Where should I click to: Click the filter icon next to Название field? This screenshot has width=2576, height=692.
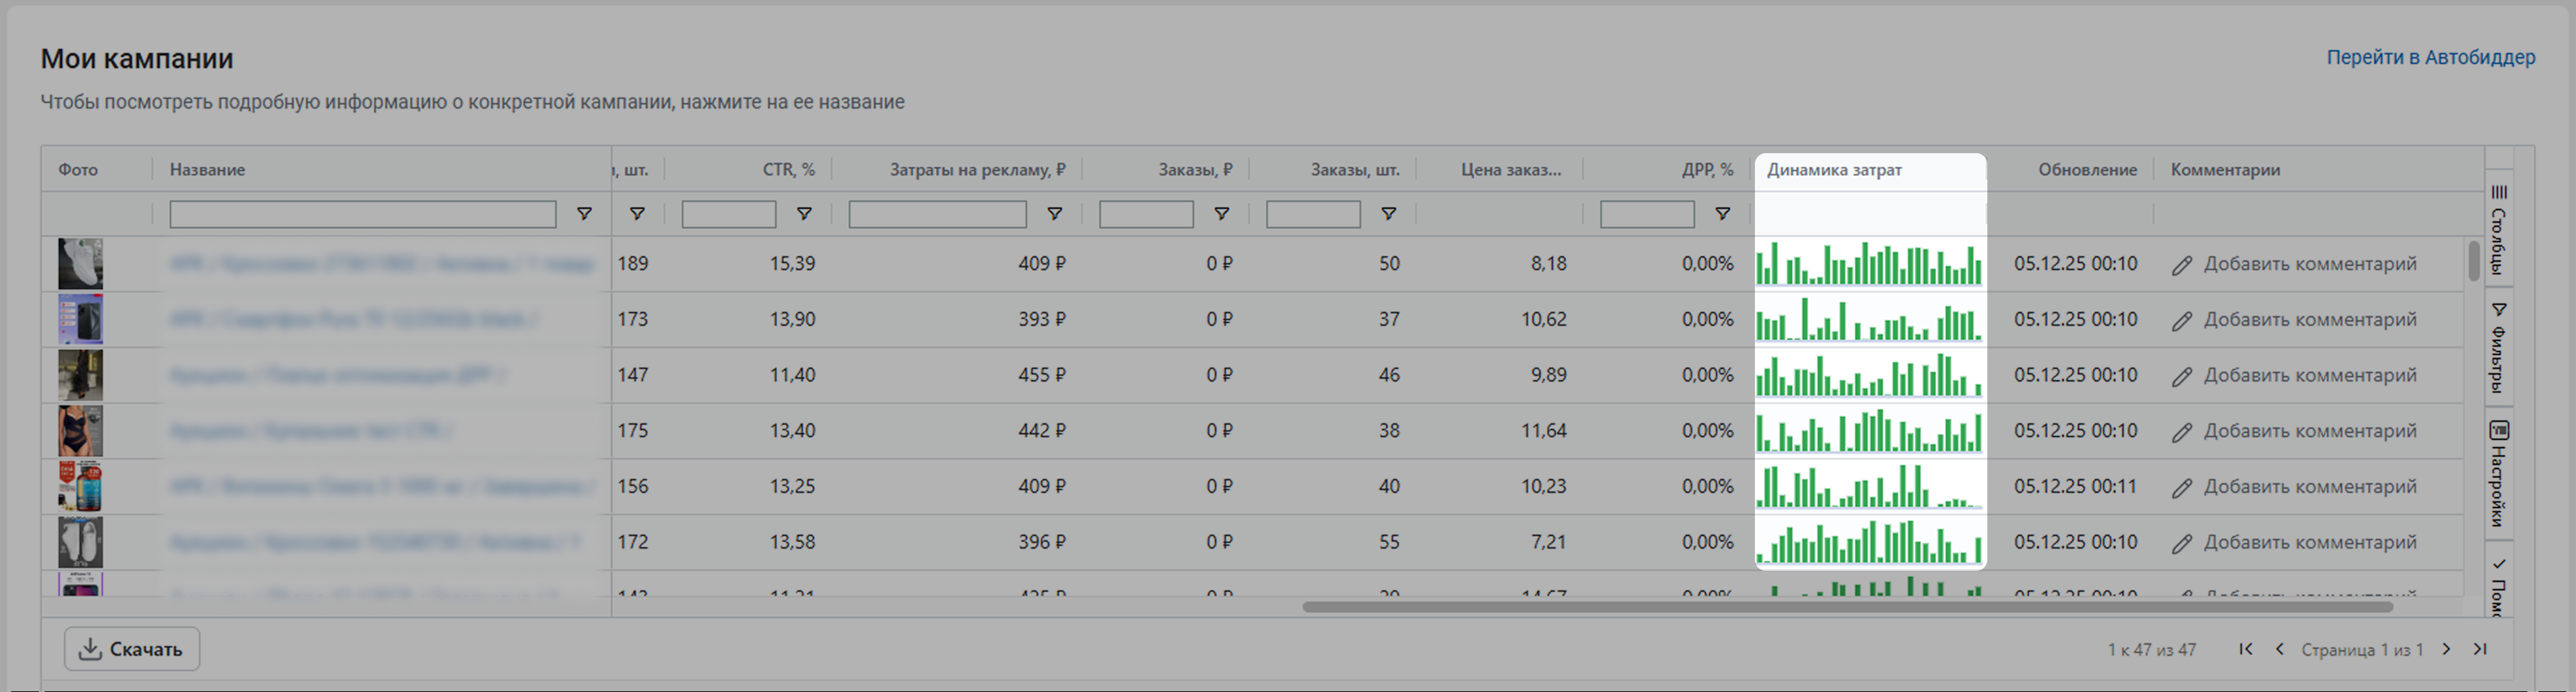click(584, 214)
